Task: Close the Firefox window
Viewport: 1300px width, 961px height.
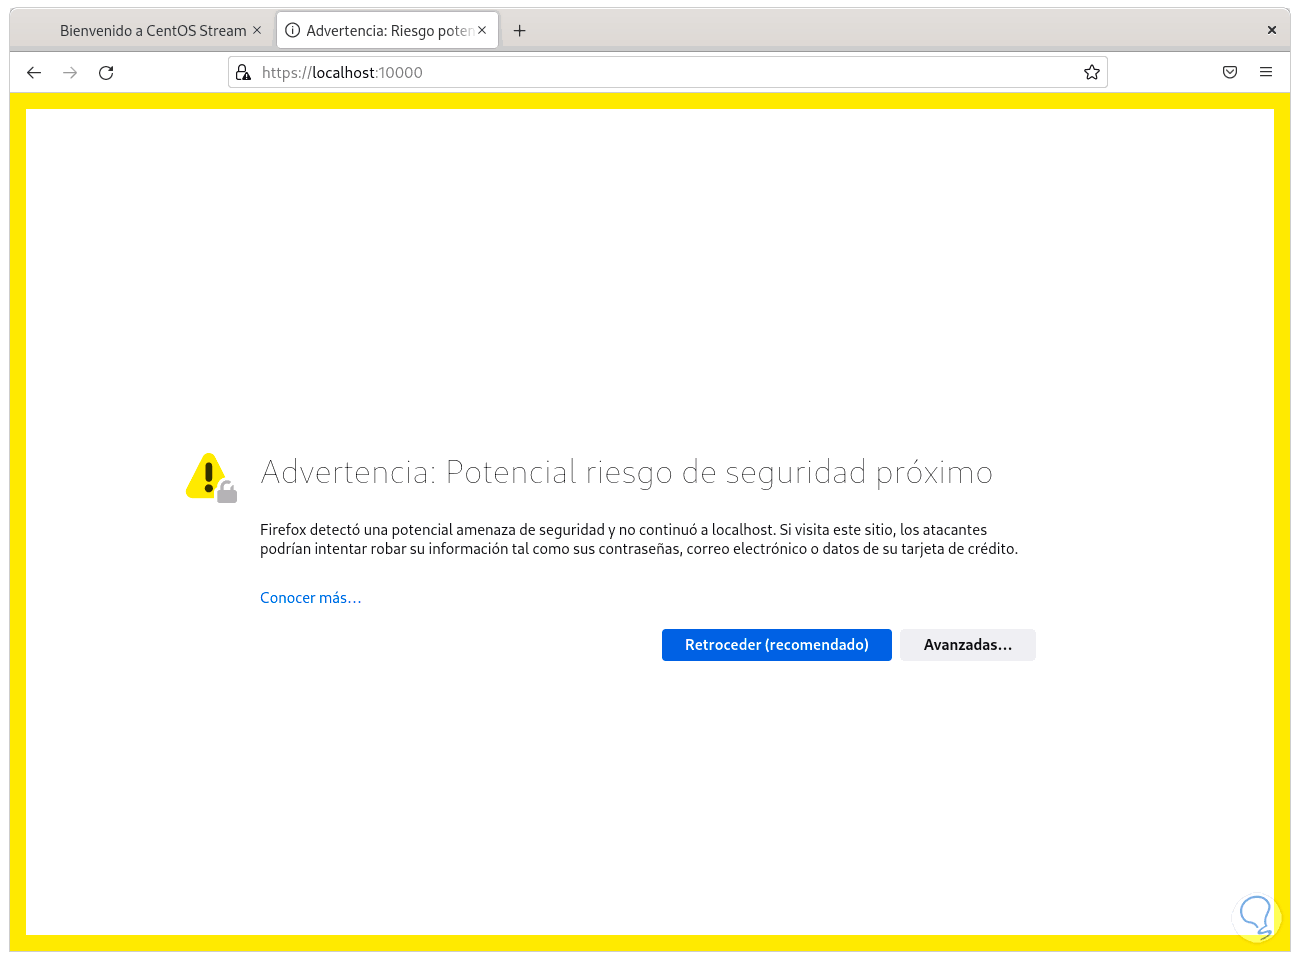Action: tap(1272, 30)
